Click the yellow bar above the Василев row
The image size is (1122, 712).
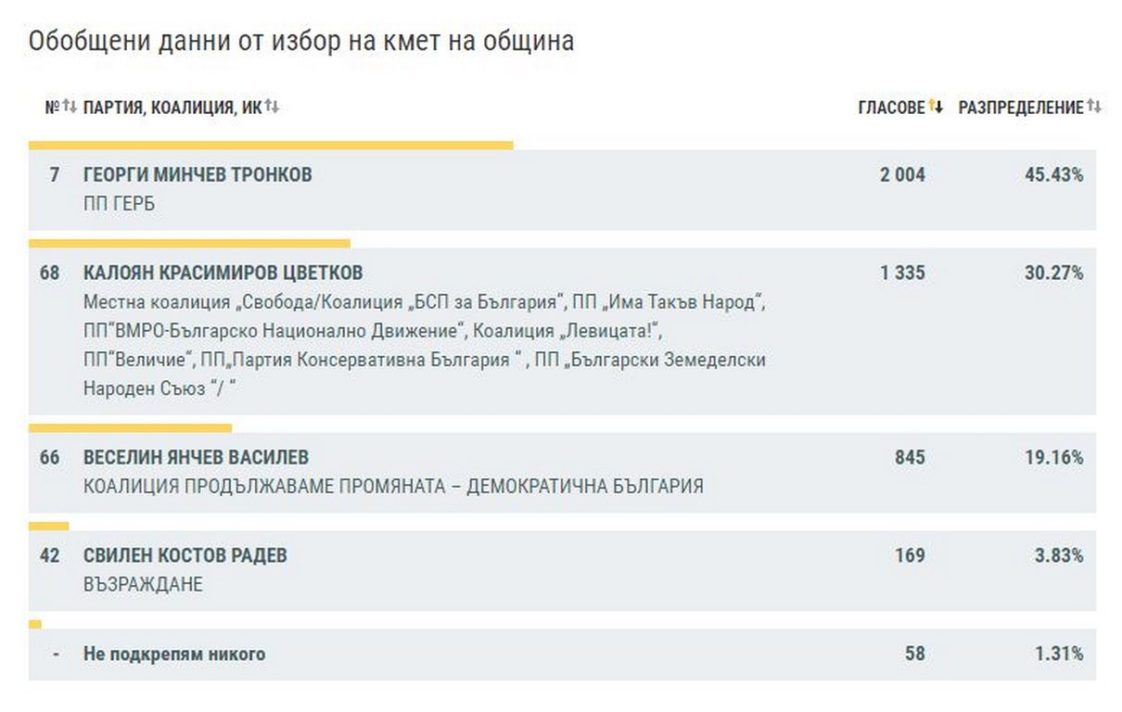130,428
